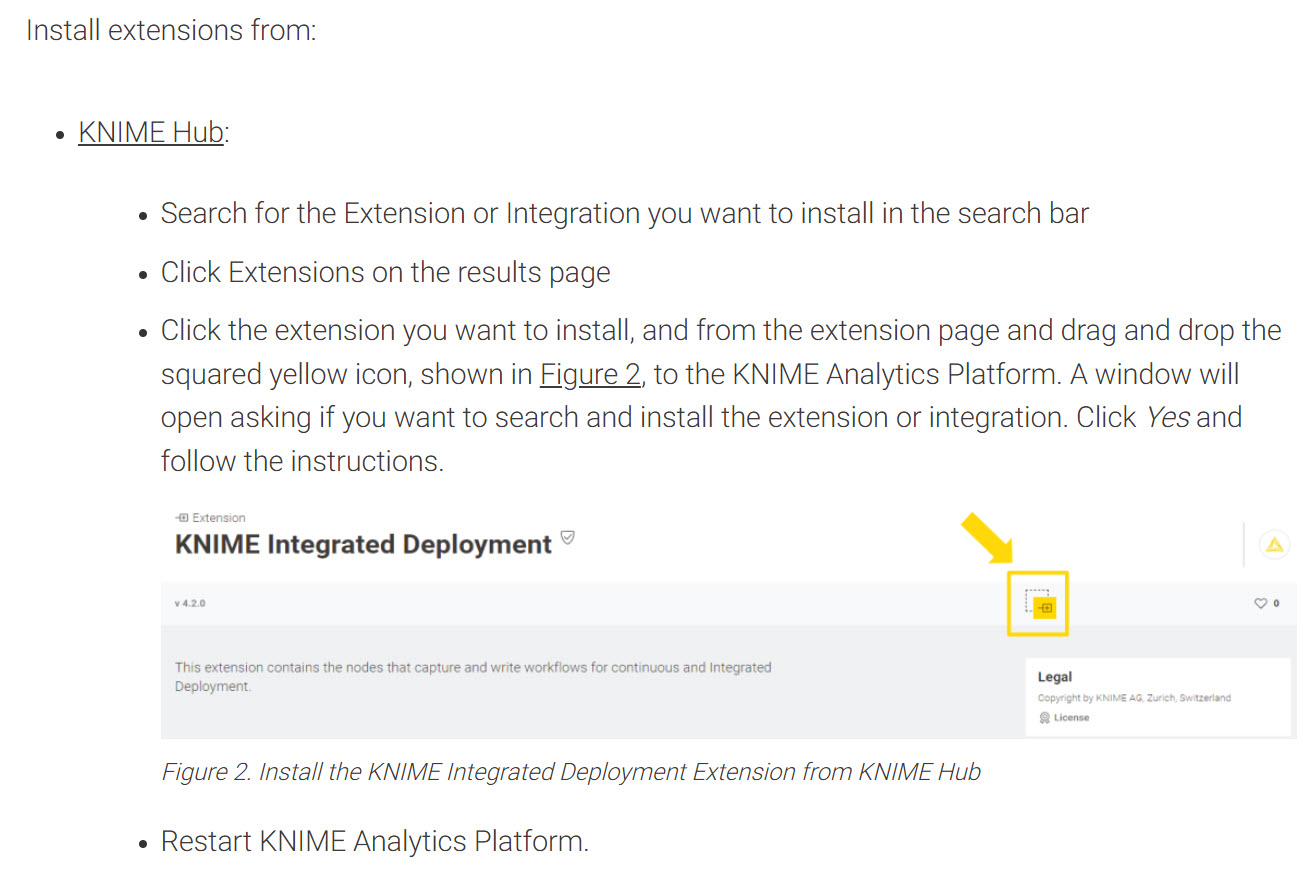Click the KNIME Integrated Deployment title
This screenshot has height=875, width=1309.
point(363,545)
